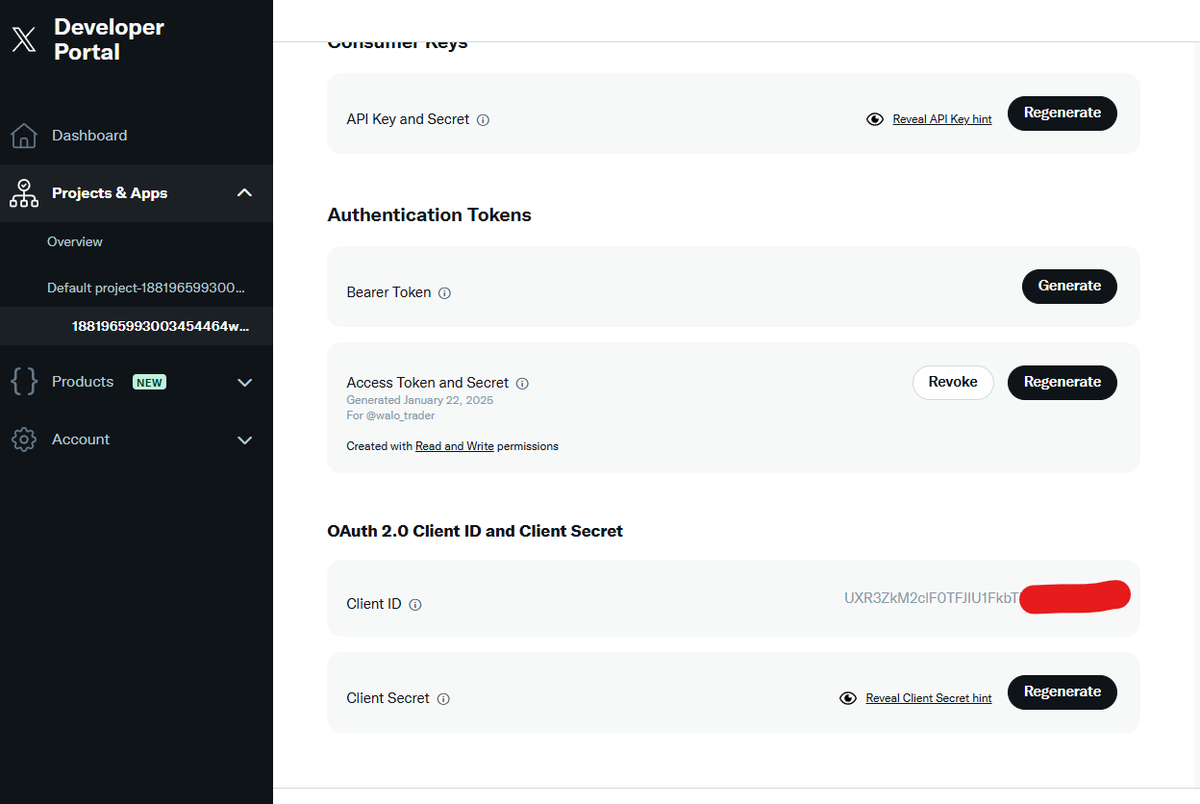Click the OAuth 2.0 Client ID and Client Secret heading
Screen dimensions: 1200x804
coord(475,531)
